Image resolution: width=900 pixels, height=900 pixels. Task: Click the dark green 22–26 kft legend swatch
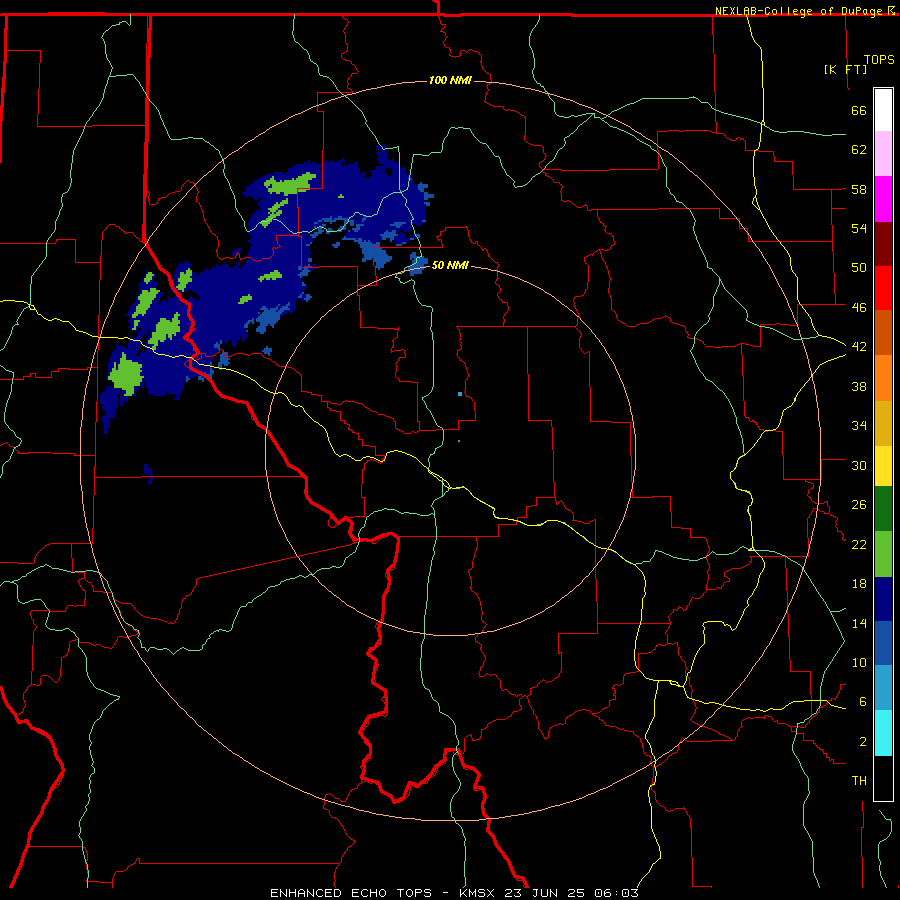point(883,509)
